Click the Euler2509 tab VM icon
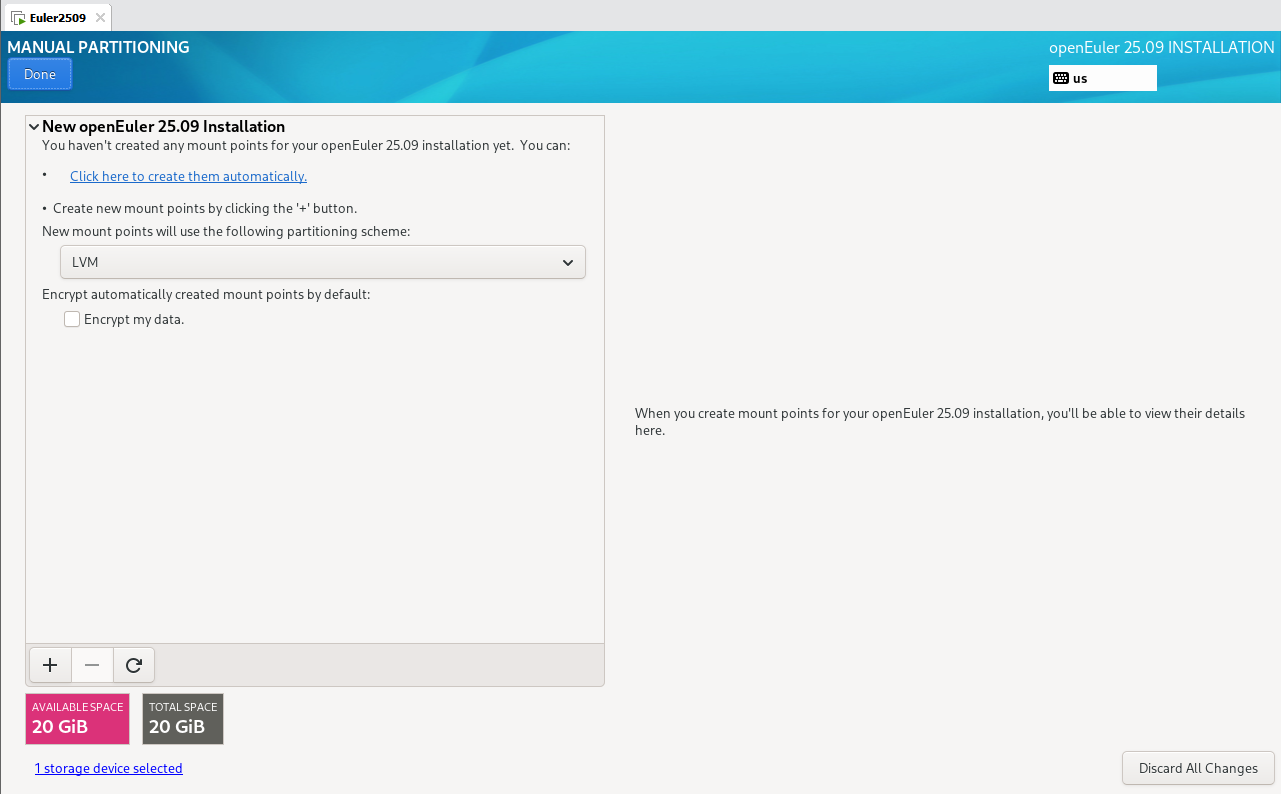 click(x=18, y=18)
